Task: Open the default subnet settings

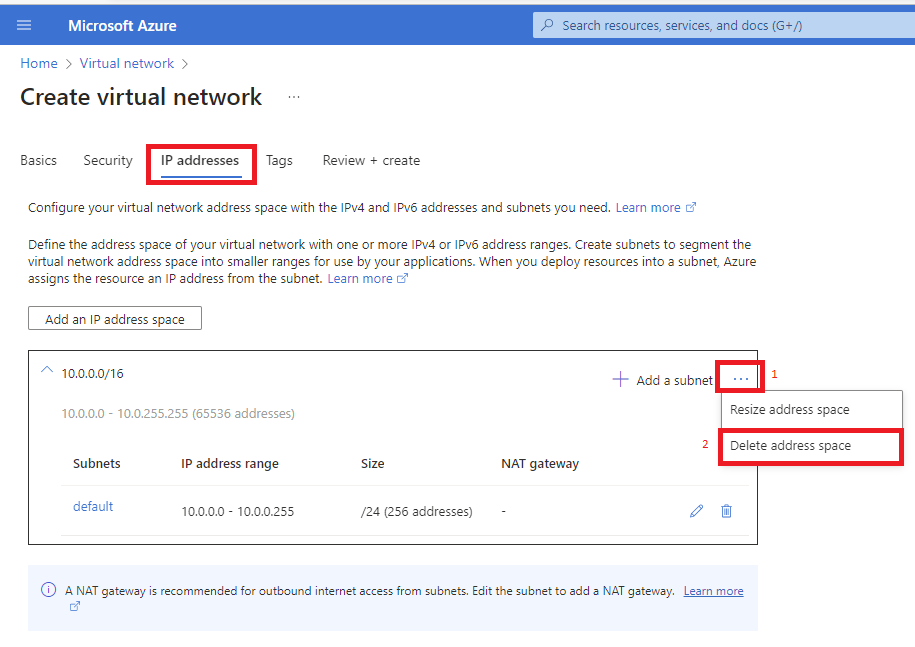Action: pos(93,506)
